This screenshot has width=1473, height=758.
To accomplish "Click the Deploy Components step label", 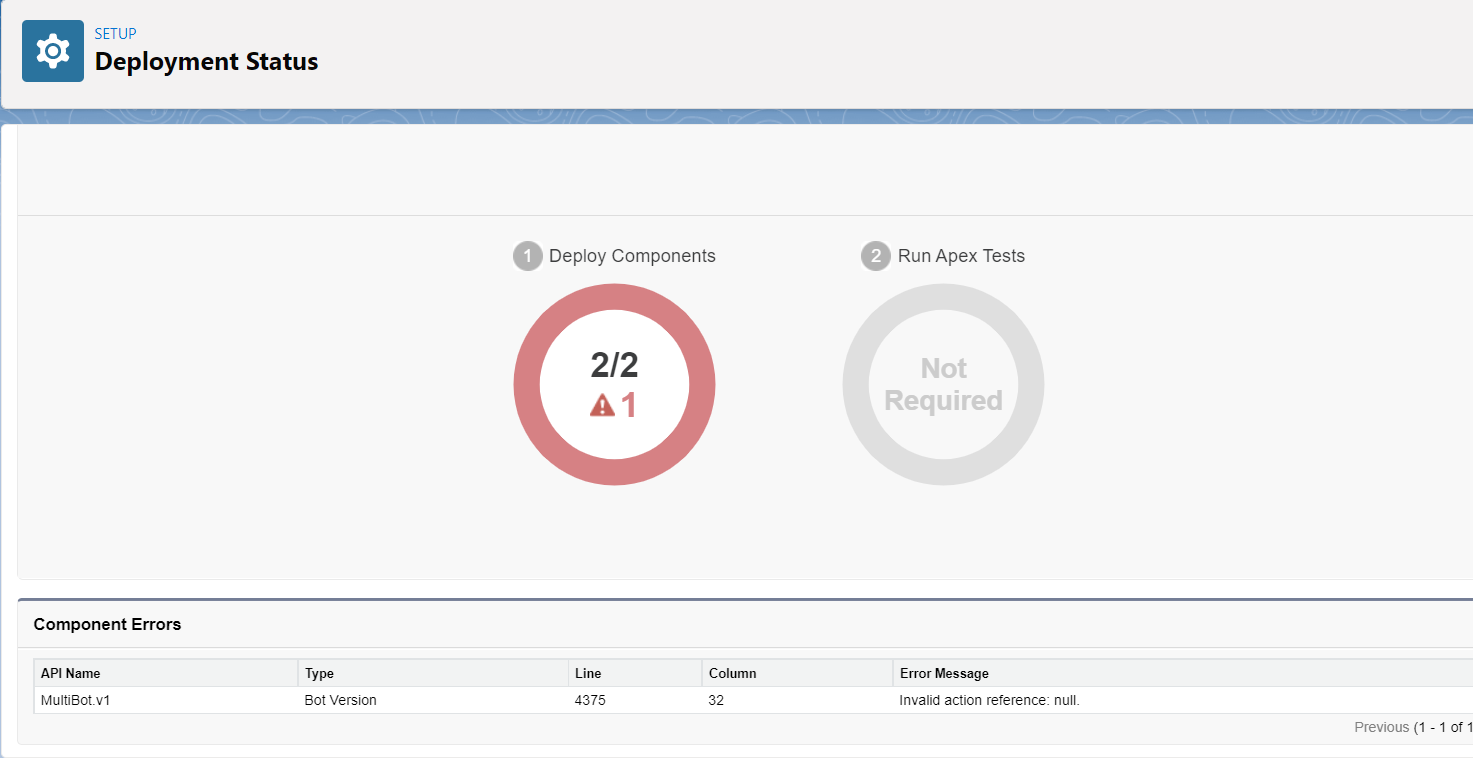I will [632, 256].
